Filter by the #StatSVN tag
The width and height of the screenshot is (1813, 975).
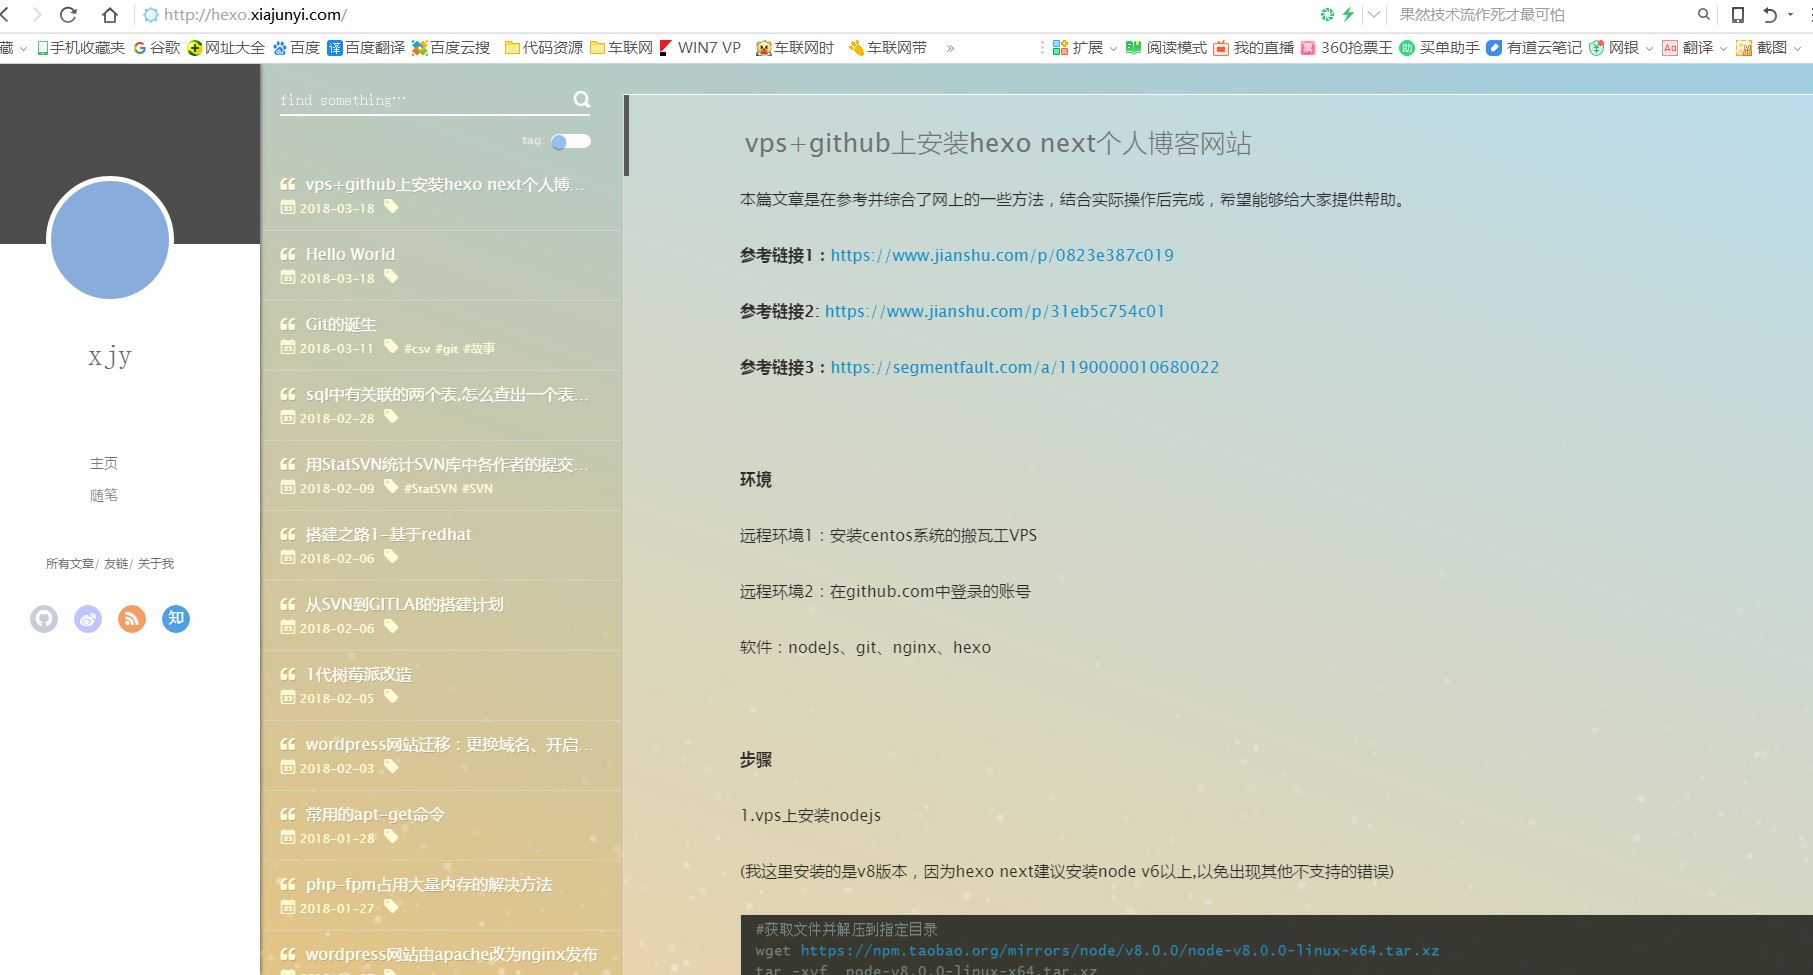[x=430, y=488]
